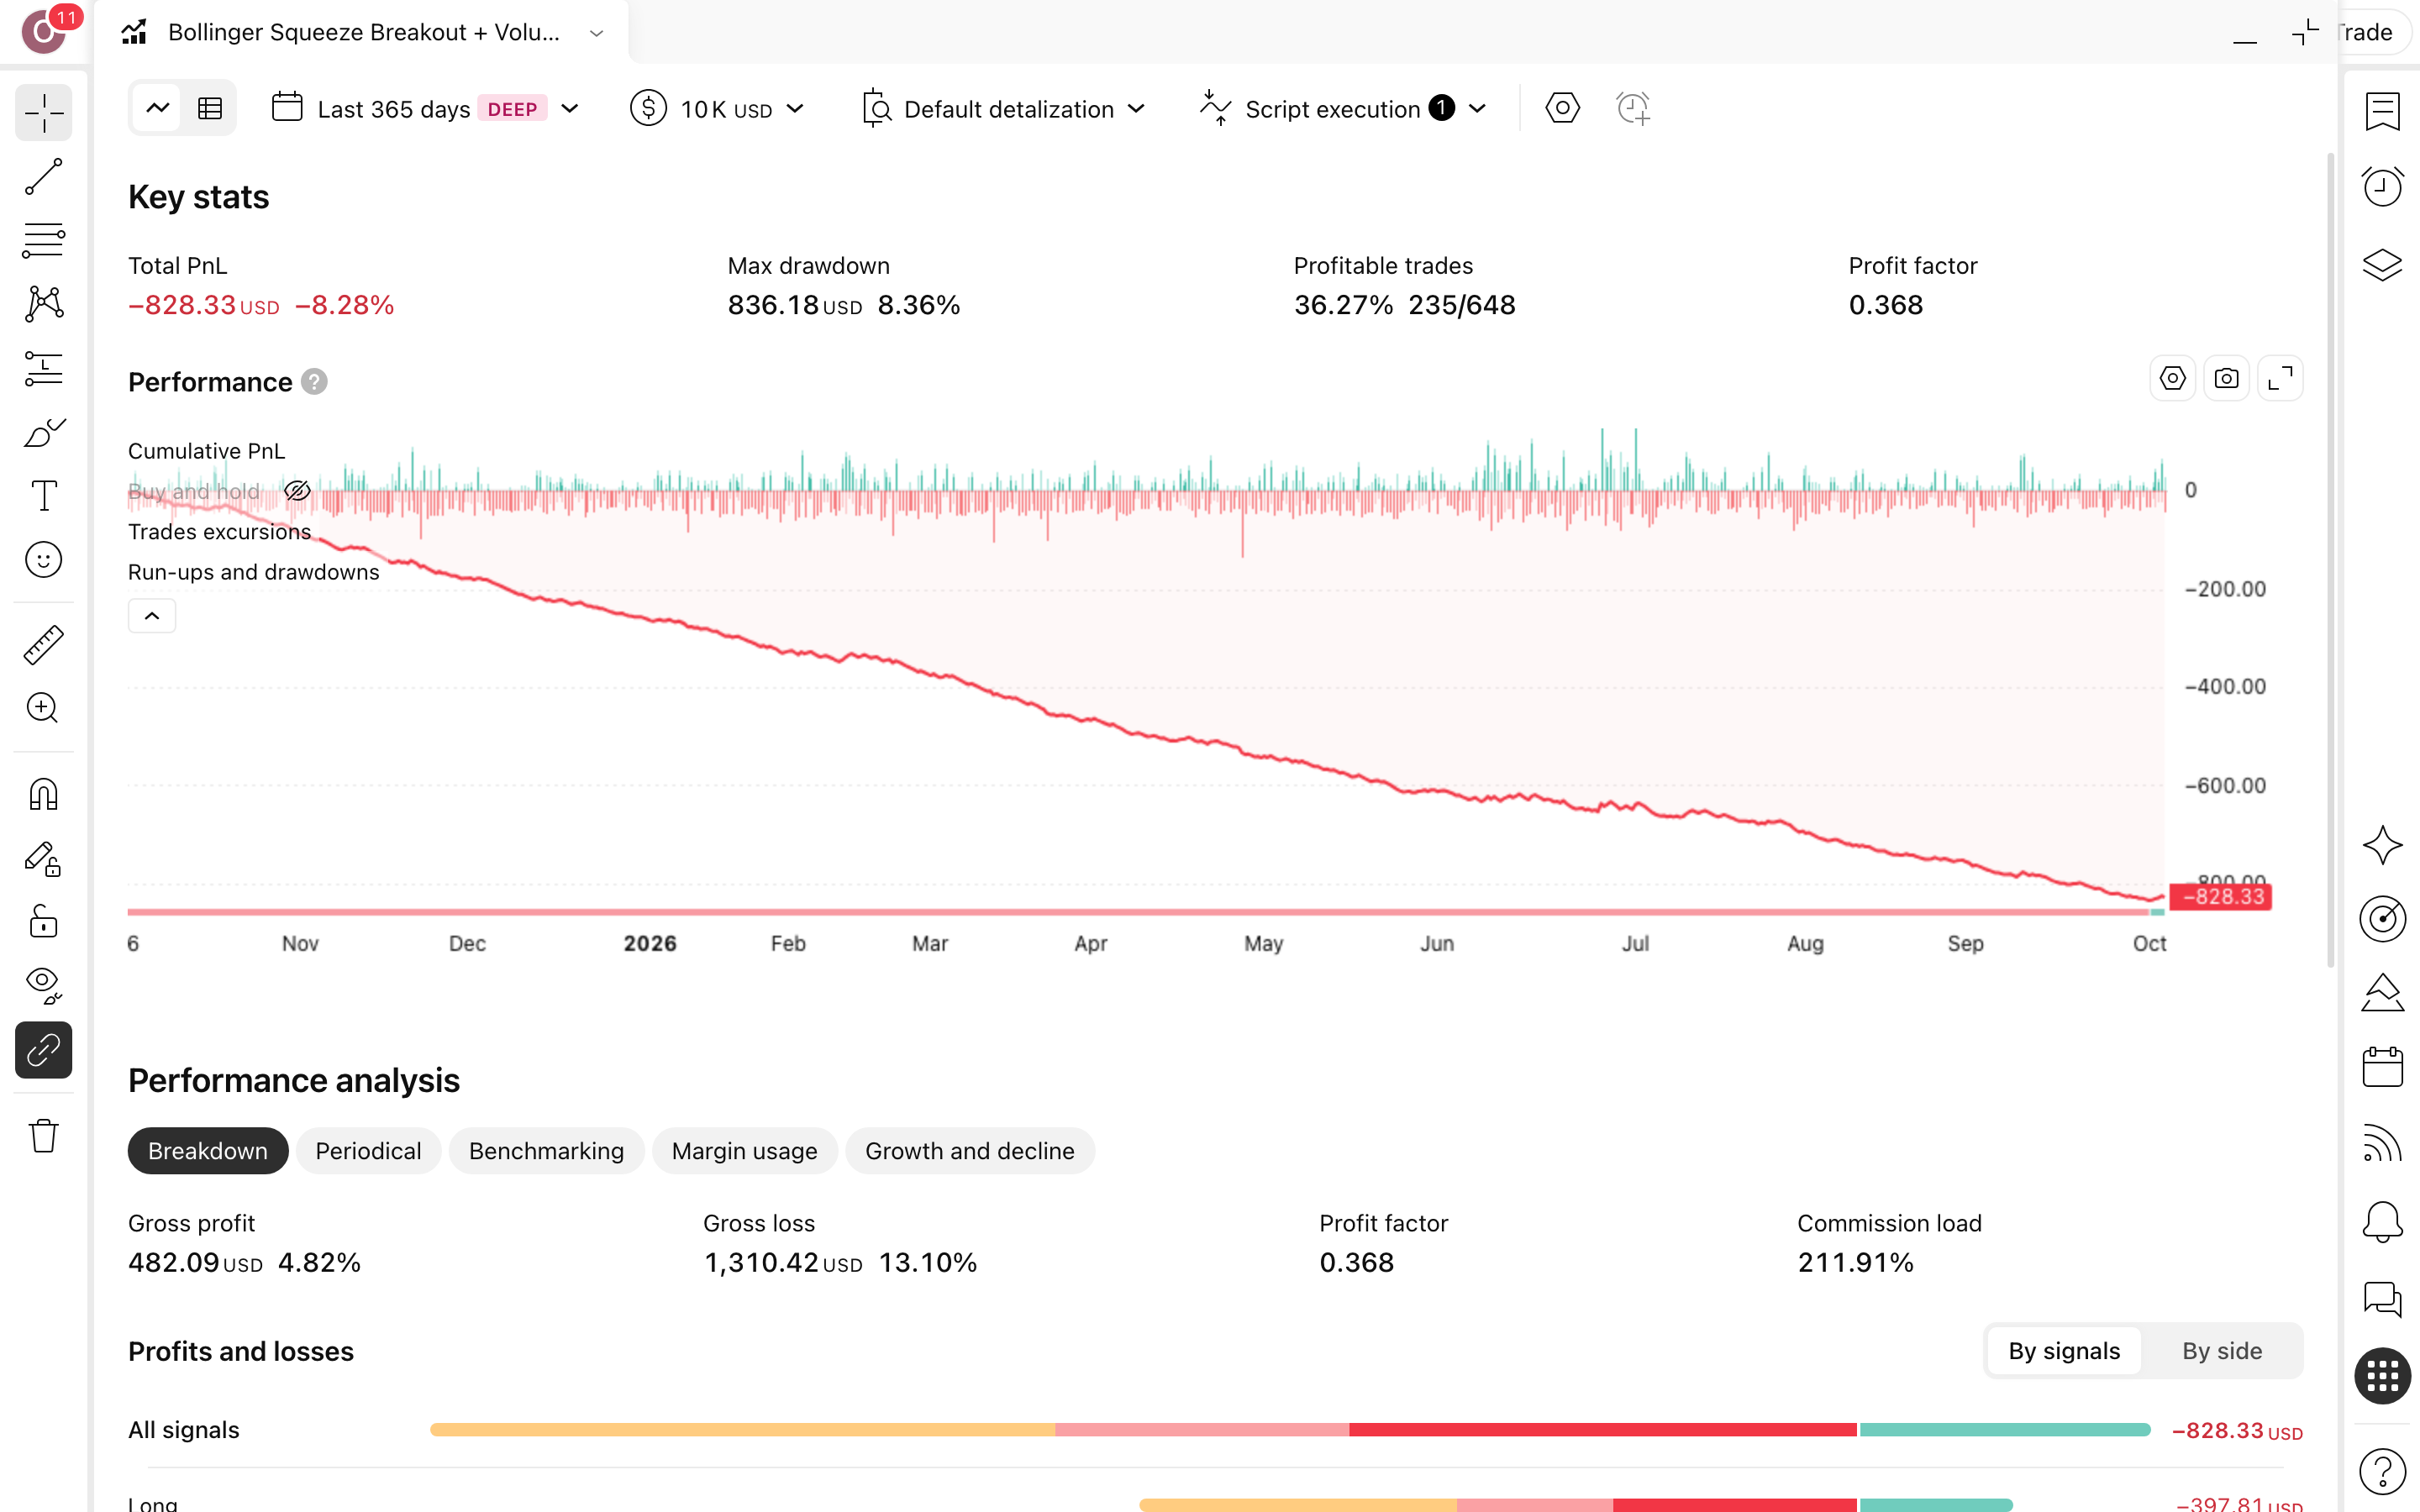The width and height of the screenshot is (2420, 1512).
Task: Open performance chart settings icon
Action: [x=2172, y=378]
